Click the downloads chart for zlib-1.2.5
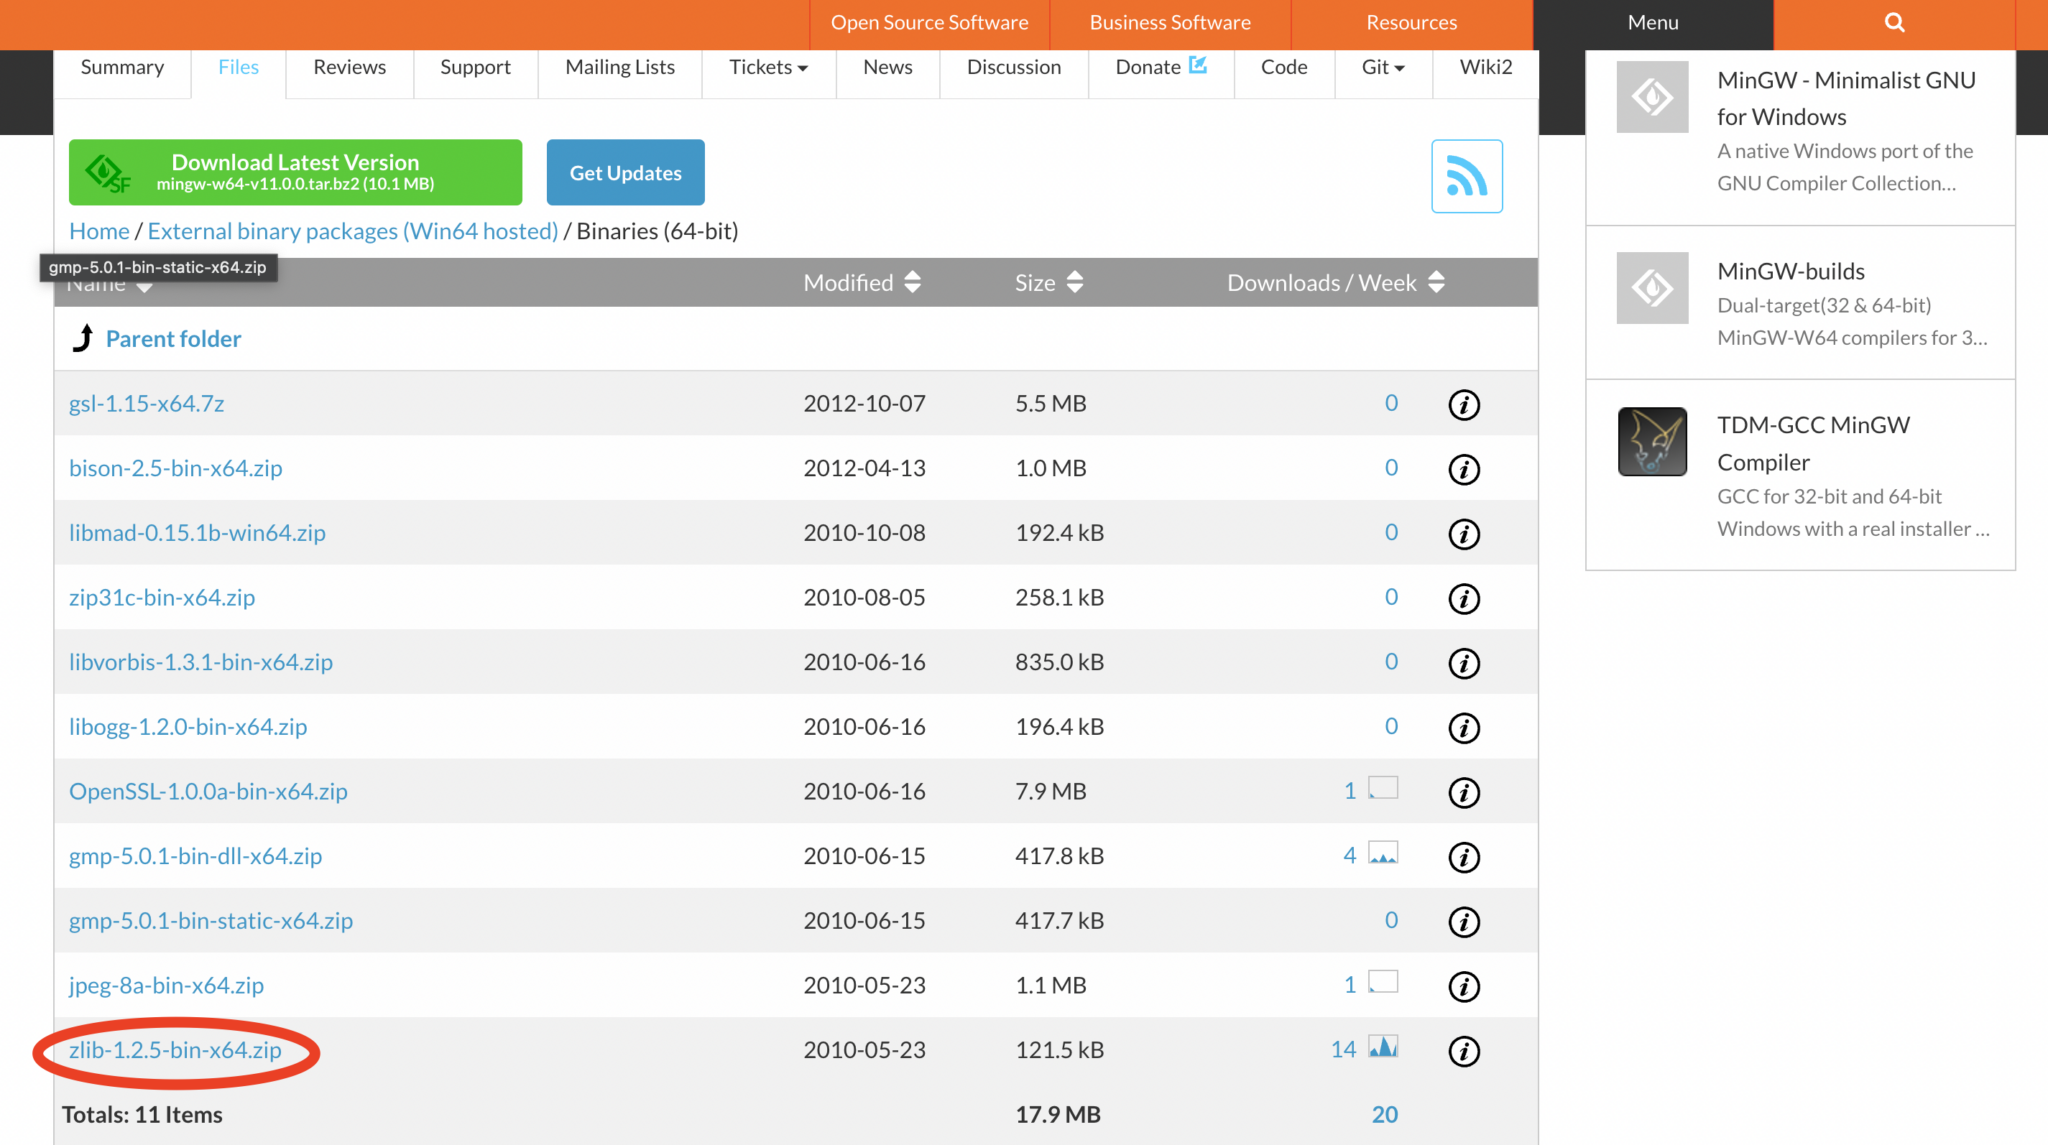The height and width of the screenshot is (1145, 2048). 1383,1047
